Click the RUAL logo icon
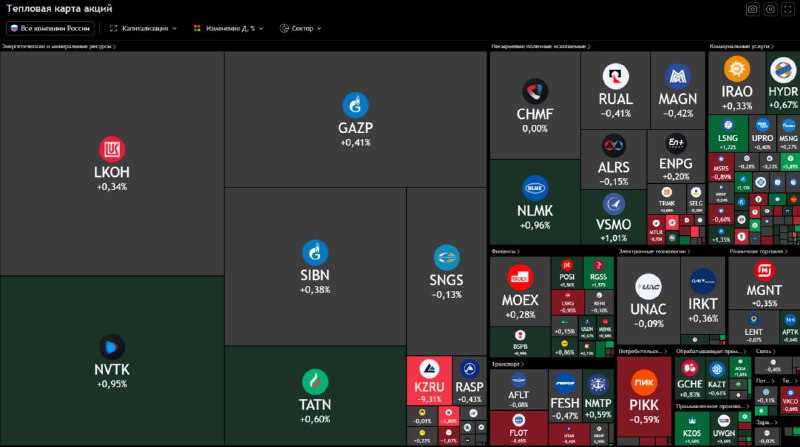This screenshot has width=800, height=447. (x=615, y=77)
